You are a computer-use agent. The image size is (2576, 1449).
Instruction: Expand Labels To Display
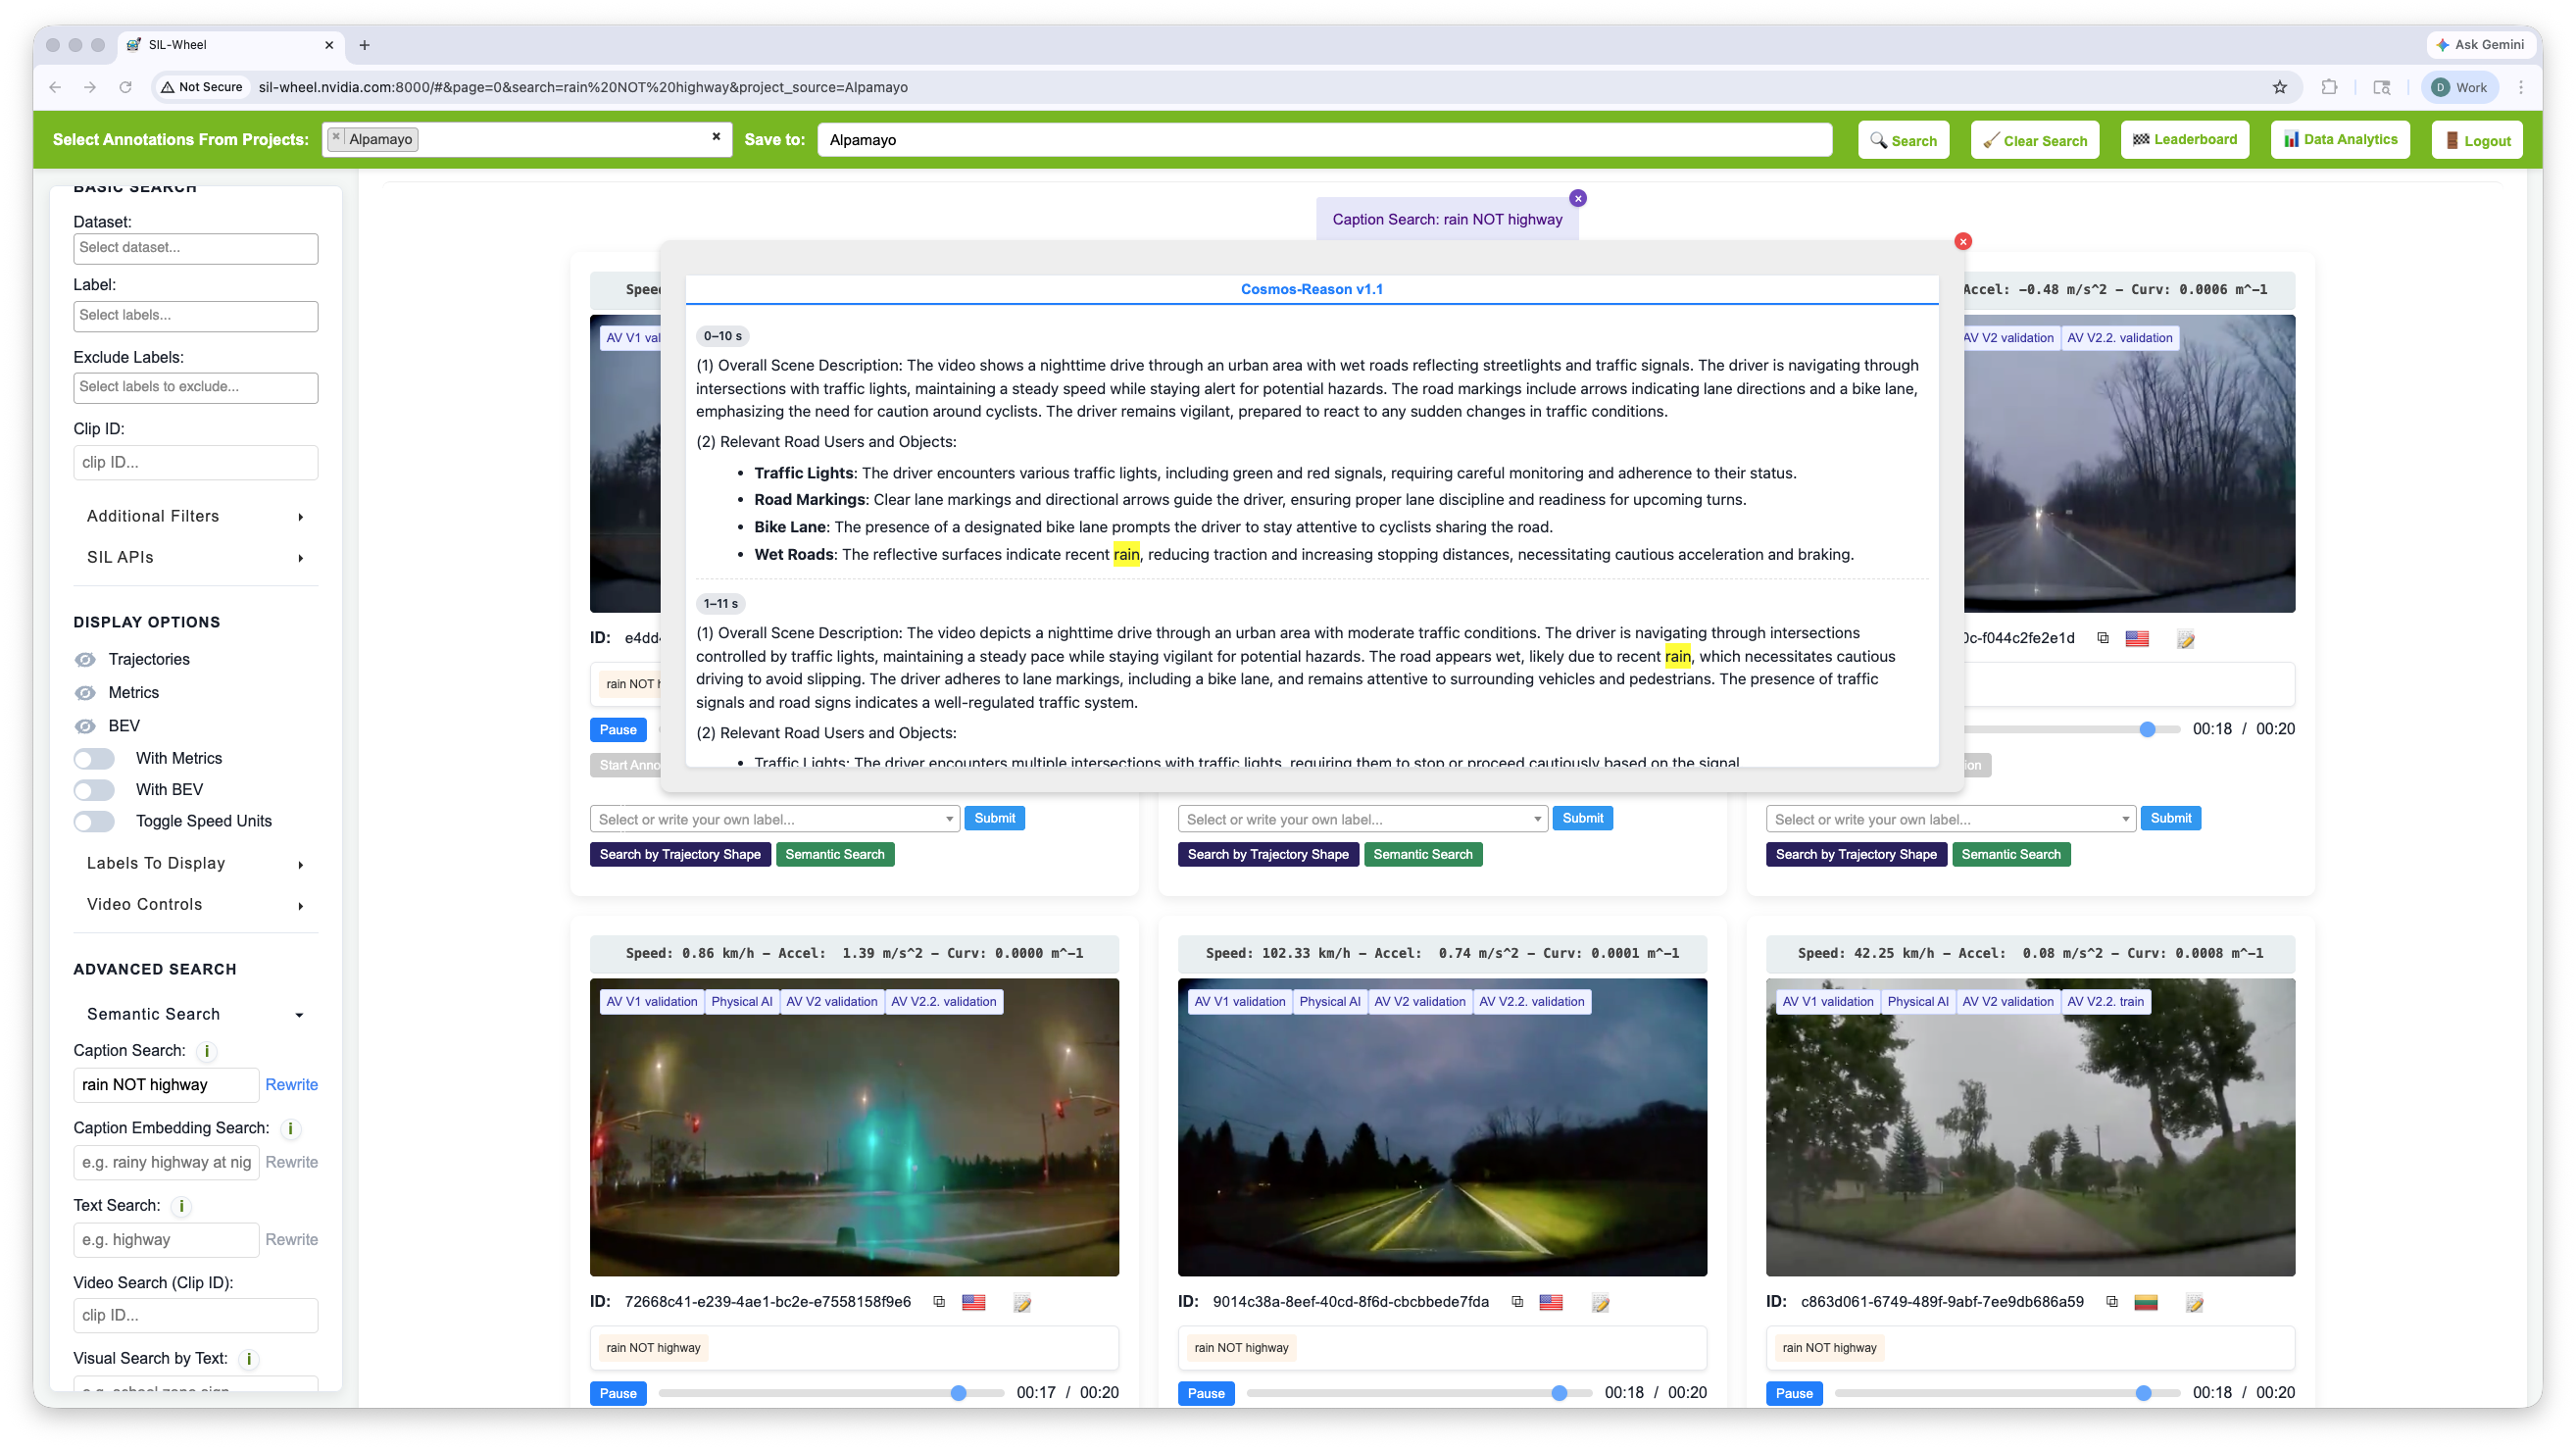point(195,863)
